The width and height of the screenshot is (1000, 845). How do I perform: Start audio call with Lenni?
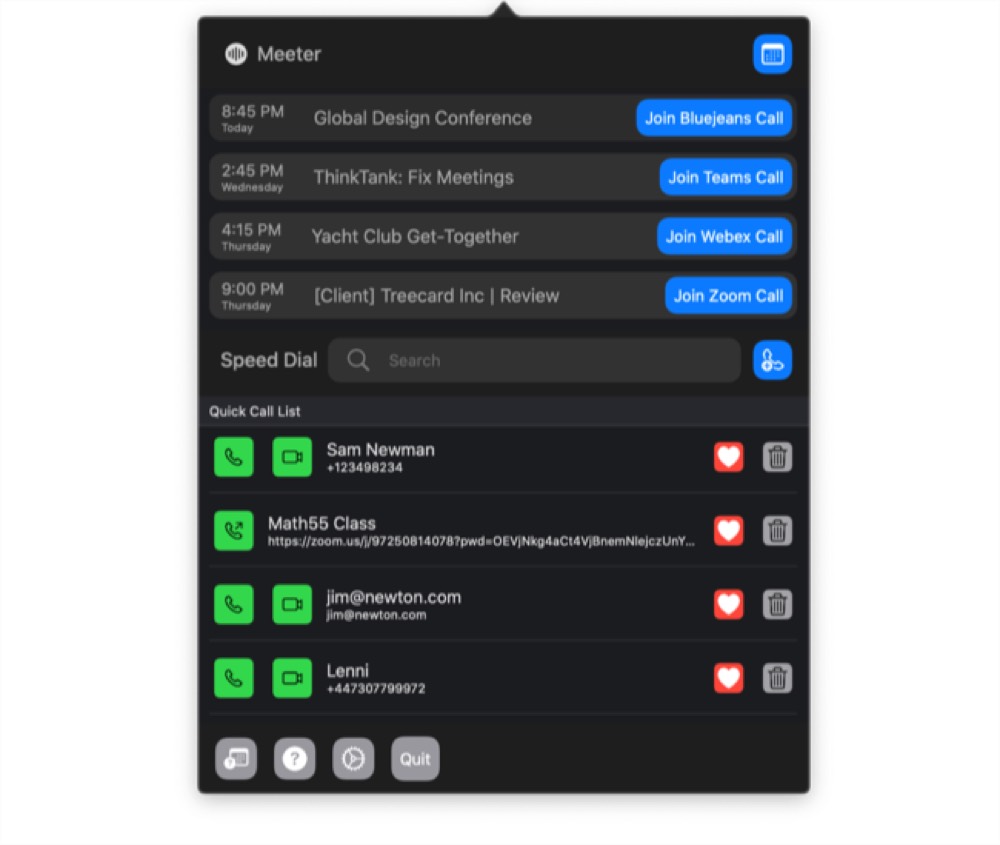[x=233, y=678]
